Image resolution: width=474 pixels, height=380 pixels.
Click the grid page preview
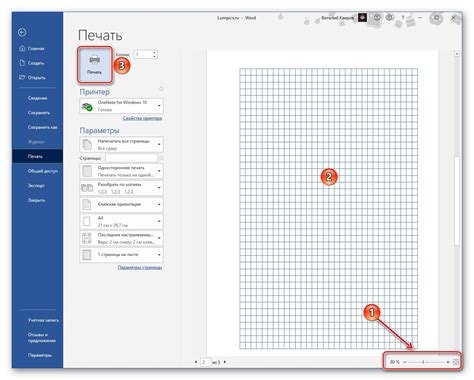328,209
